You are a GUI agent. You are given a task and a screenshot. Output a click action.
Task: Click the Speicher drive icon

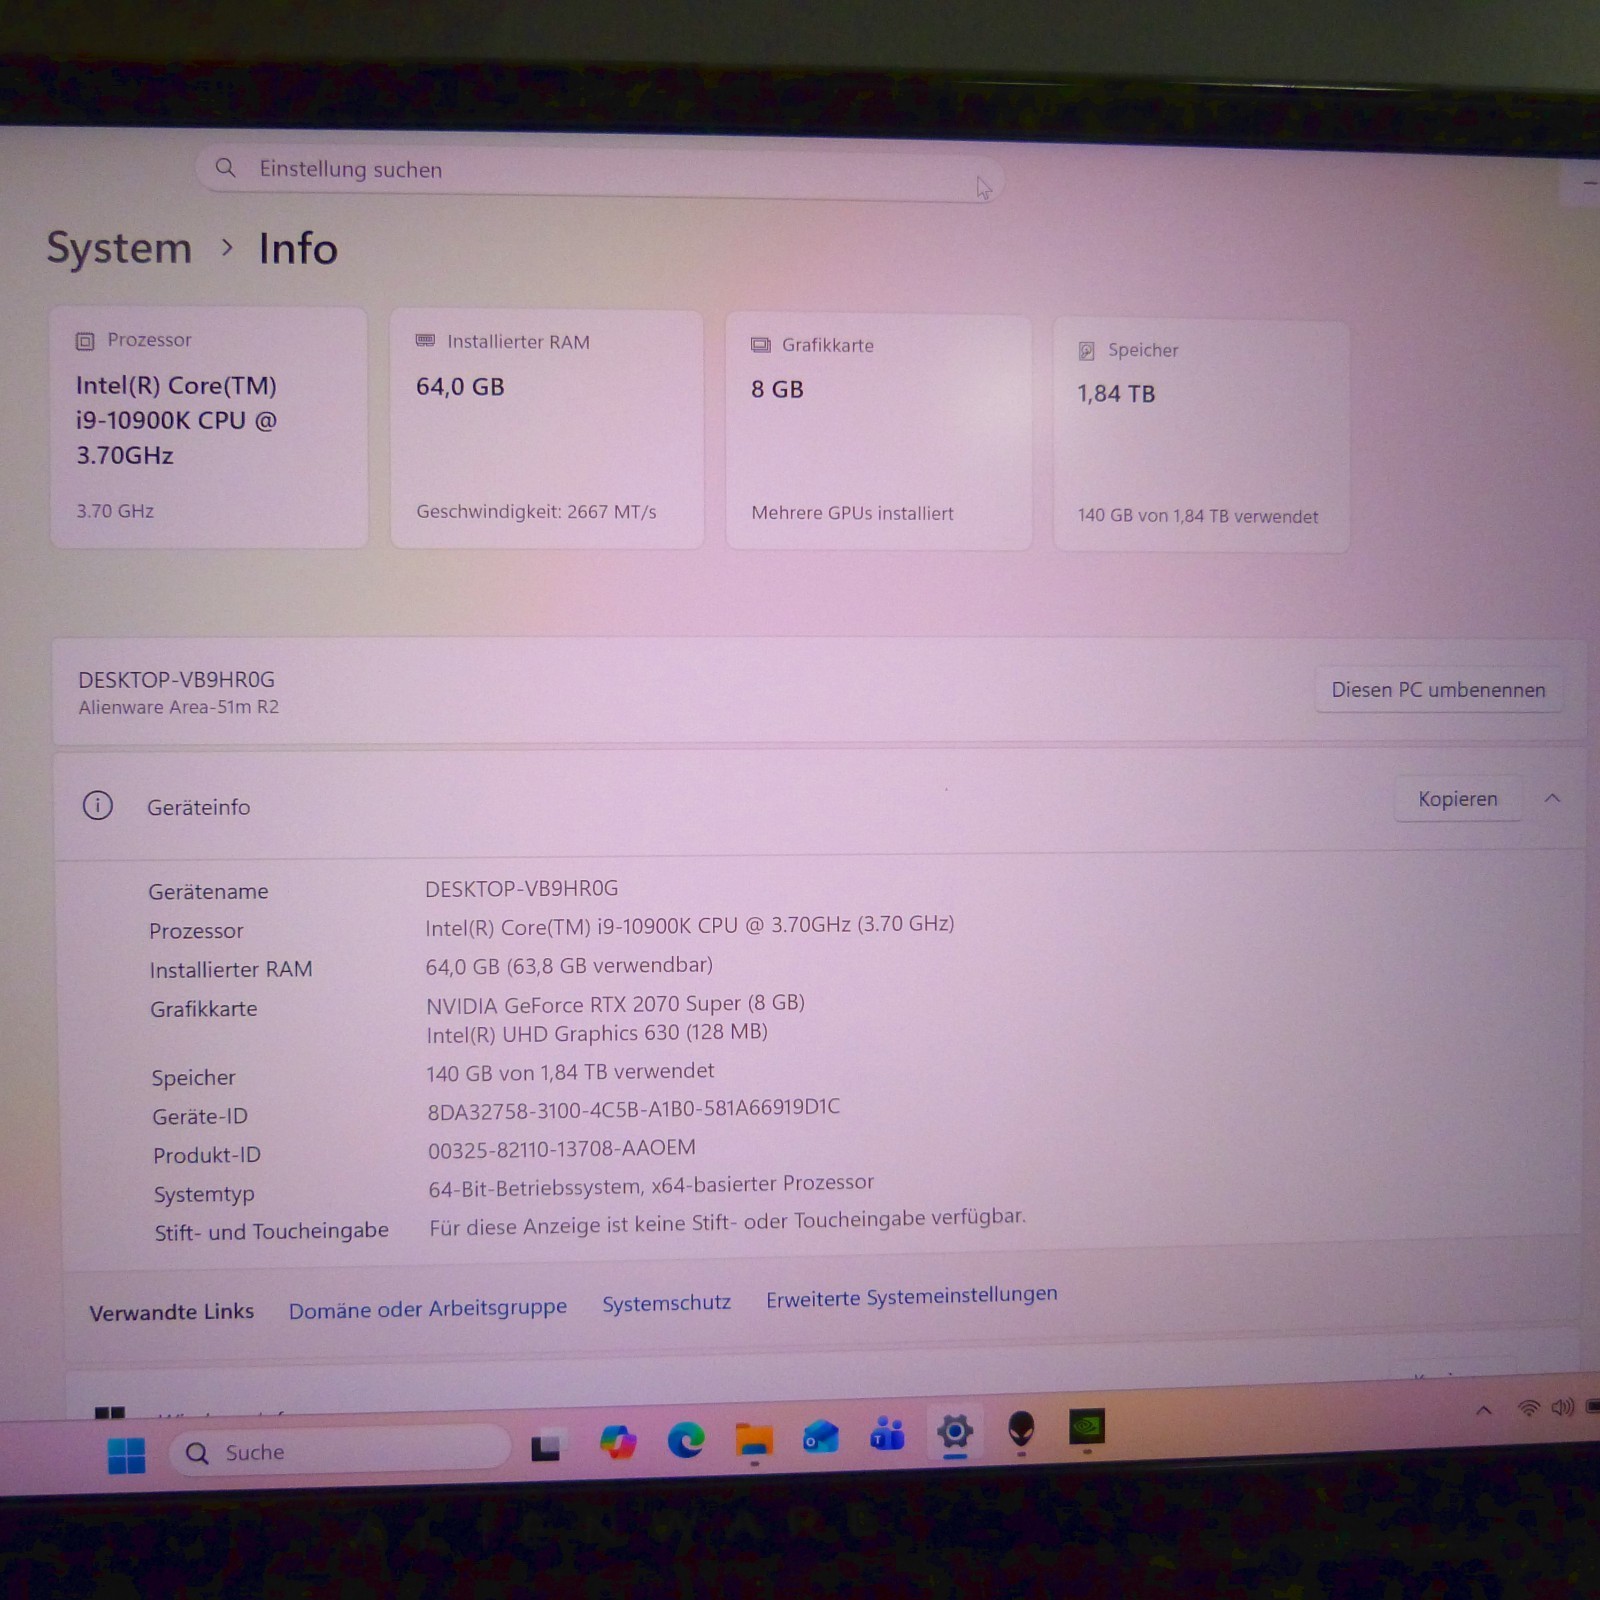pos(1087,351)
